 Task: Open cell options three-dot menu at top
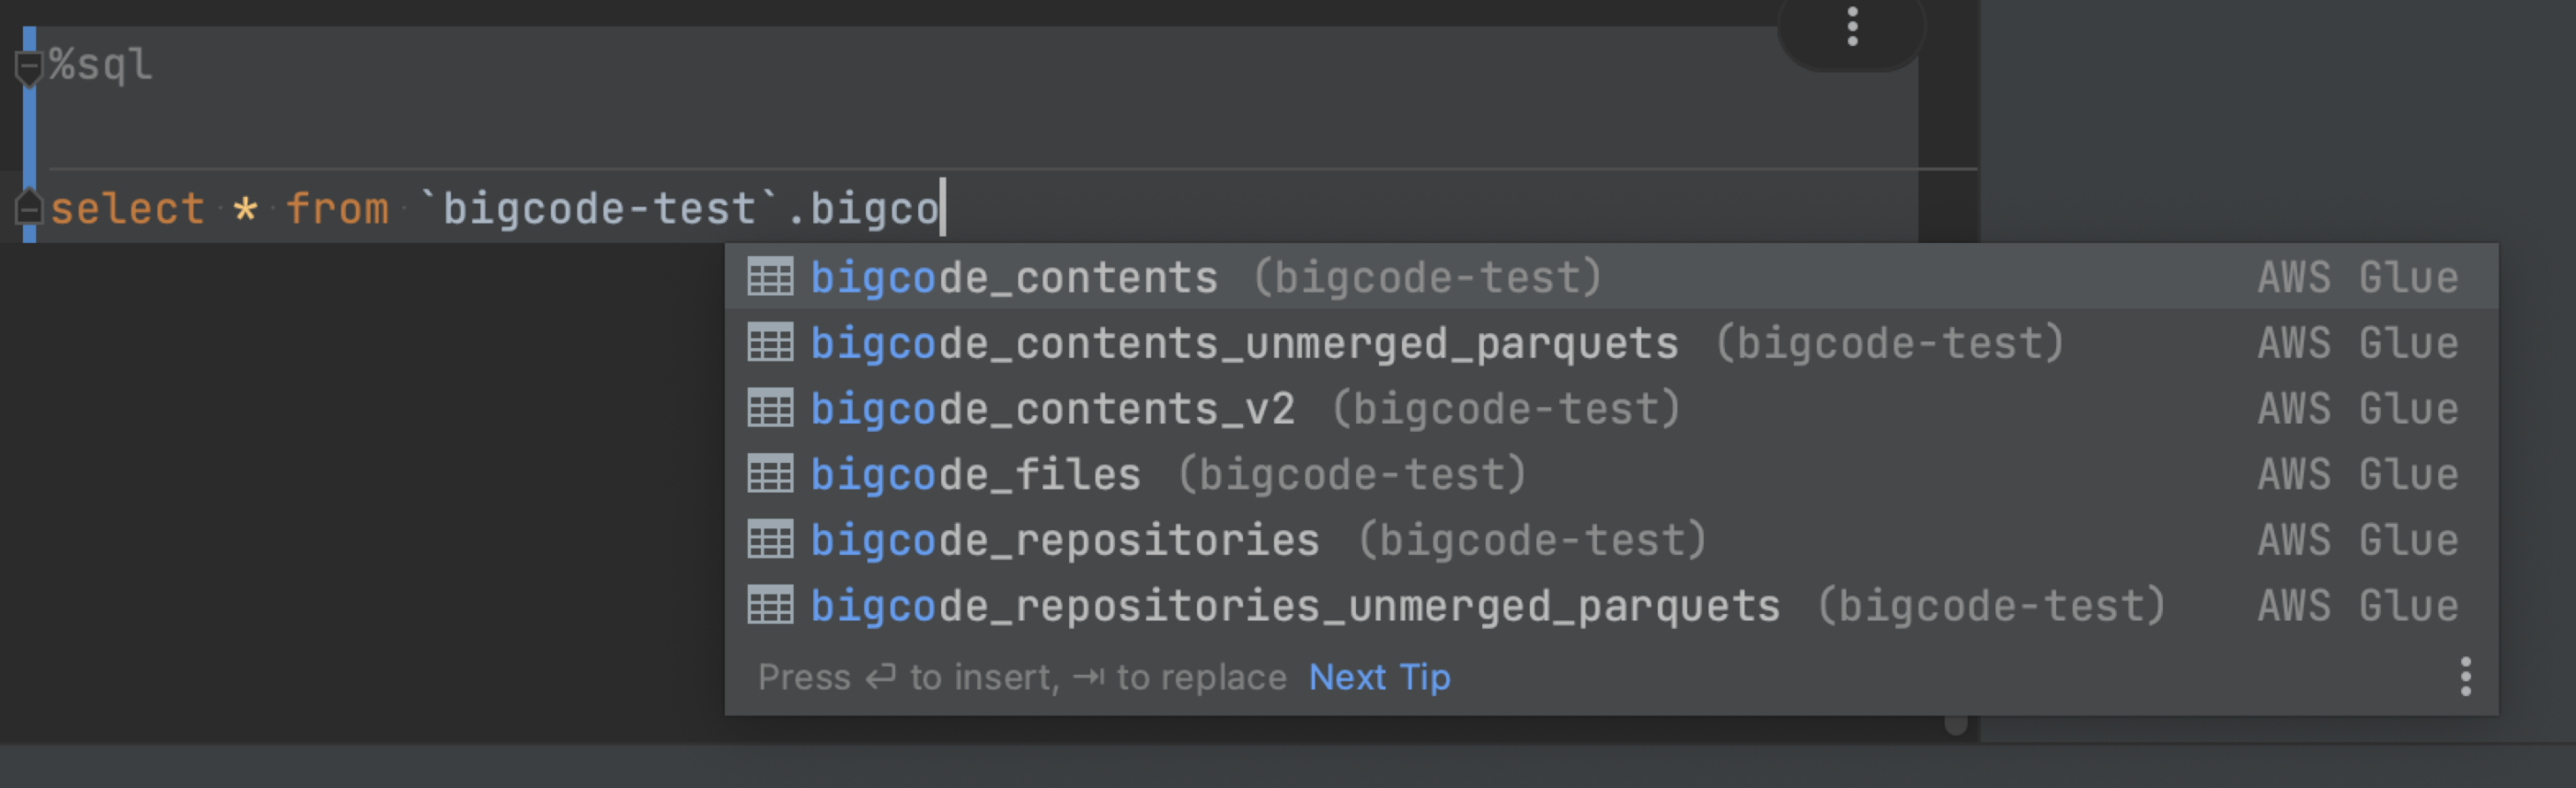pyautogui.click(x=1852, y=27)
